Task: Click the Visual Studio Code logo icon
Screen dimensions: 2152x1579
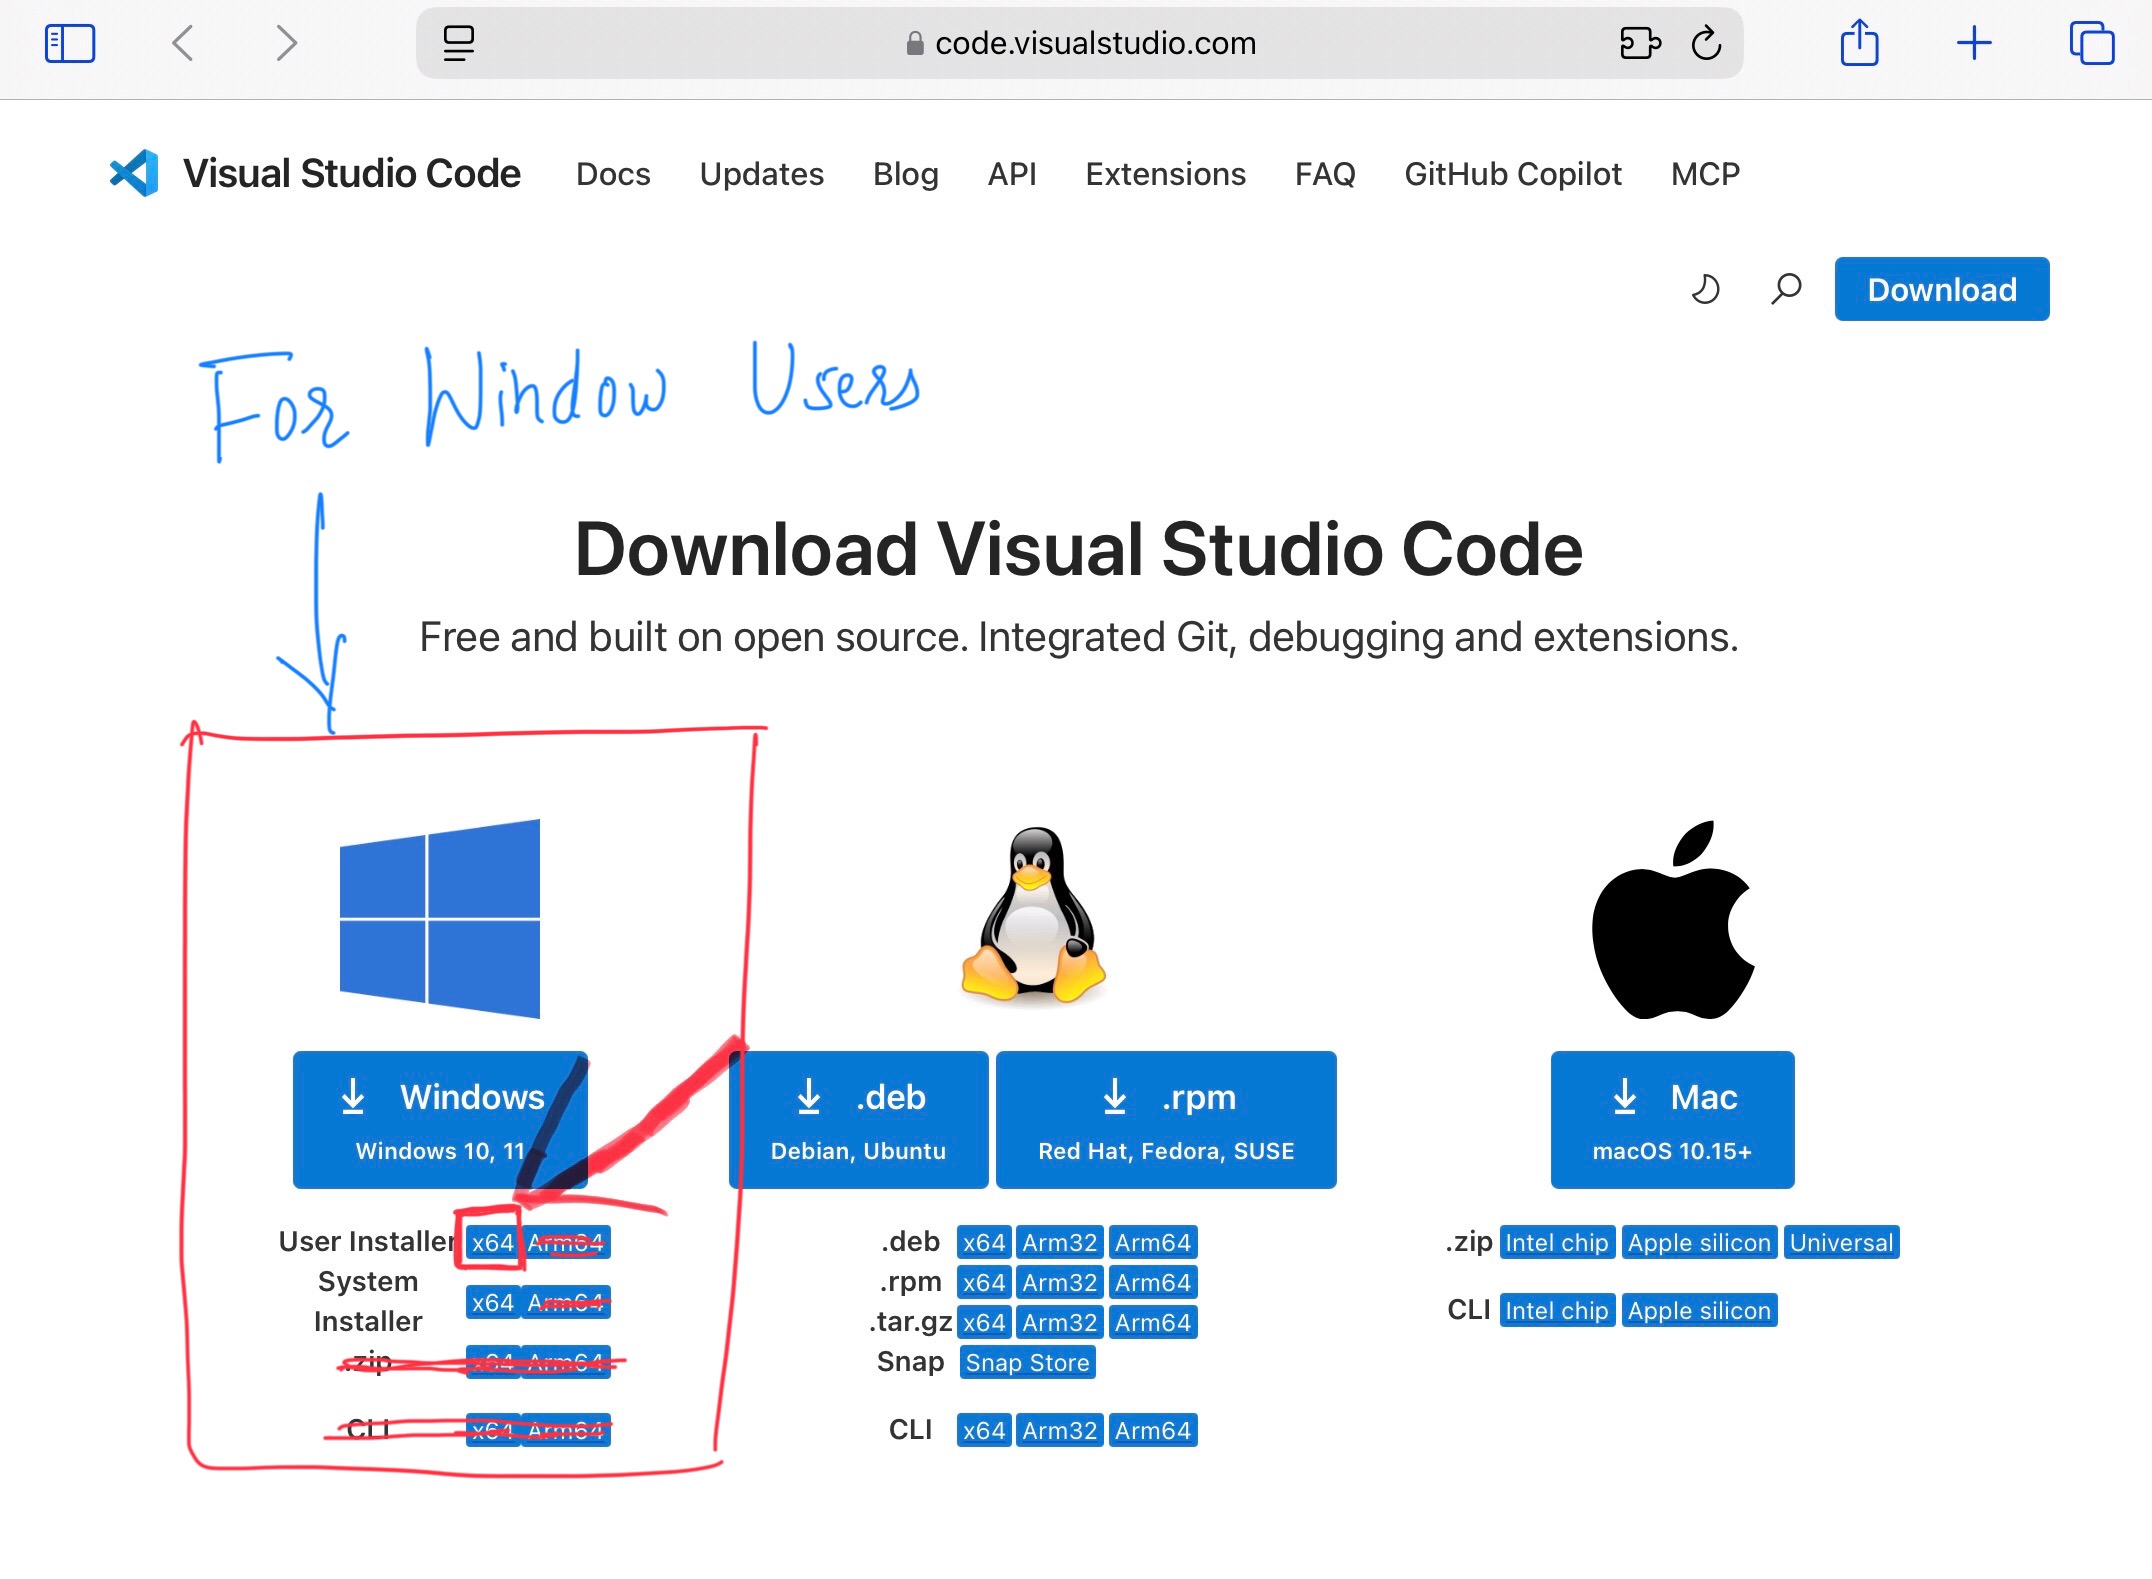Action: click(134, 174)
